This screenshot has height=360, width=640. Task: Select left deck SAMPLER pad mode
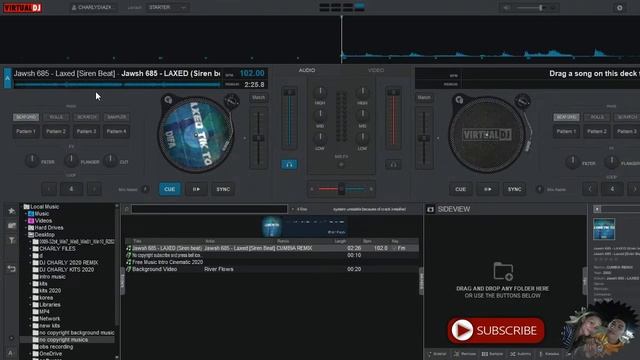click(117, 117)
